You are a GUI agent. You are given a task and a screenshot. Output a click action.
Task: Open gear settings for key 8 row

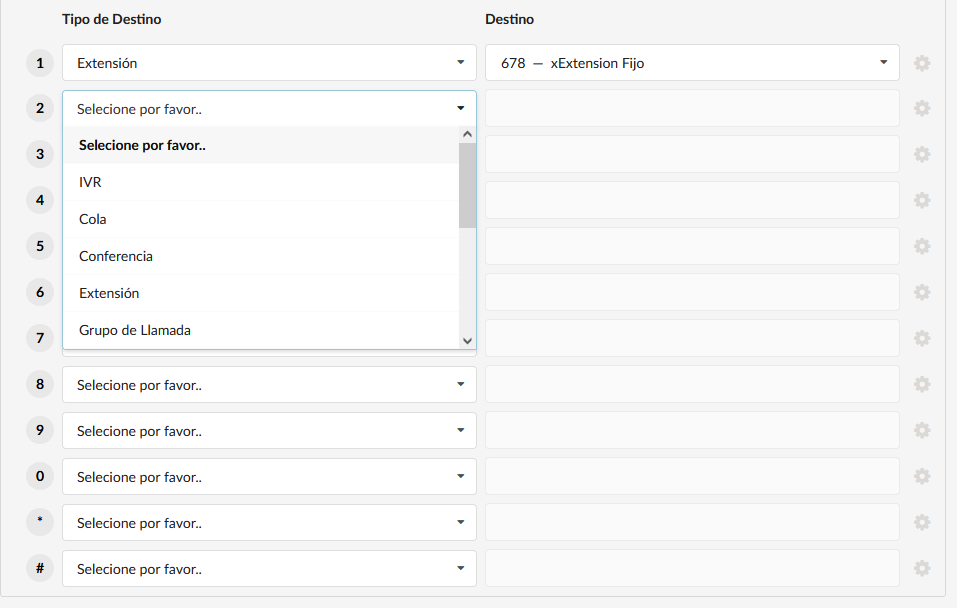point(922,384)
